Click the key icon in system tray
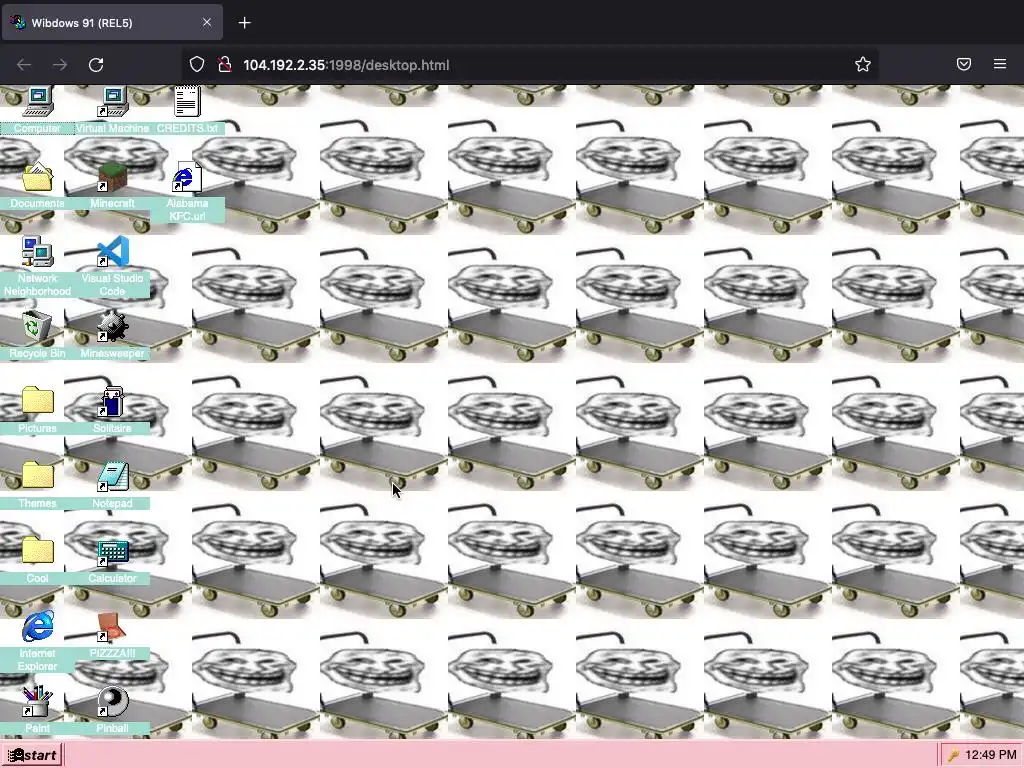 (x=953, y=756)
